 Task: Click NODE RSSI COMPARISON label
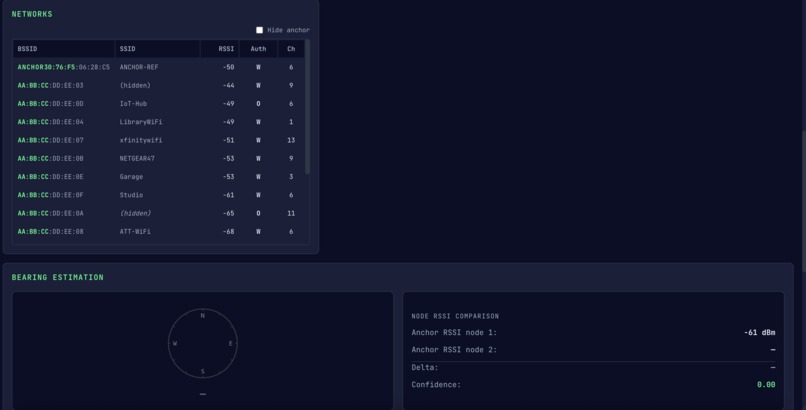455,316
